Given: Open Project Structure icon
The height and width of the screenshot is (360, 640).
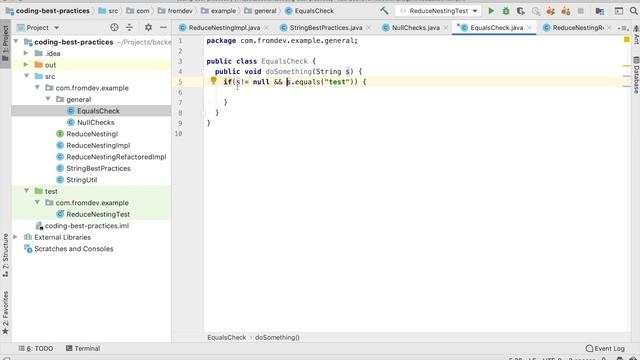Looking at the screenshot, I should 600,11.
